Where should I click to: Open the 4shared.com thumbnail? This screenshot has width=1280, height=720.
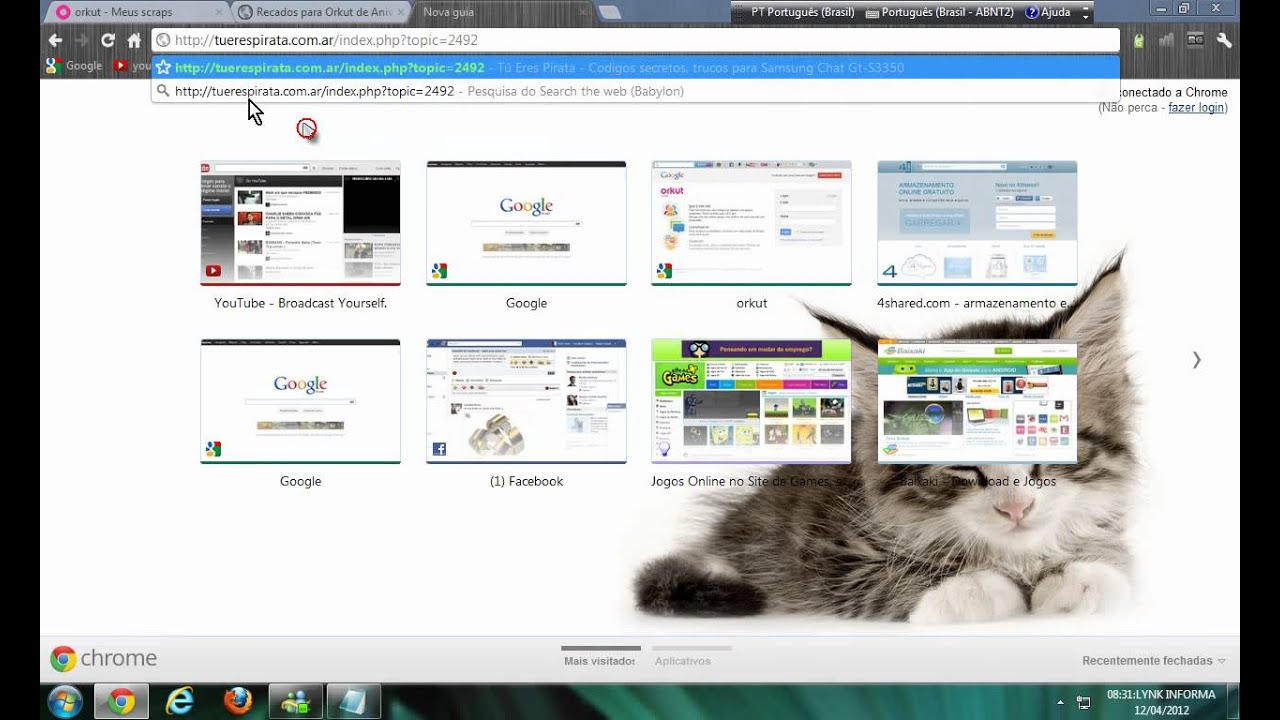click(x=977, y=223)
